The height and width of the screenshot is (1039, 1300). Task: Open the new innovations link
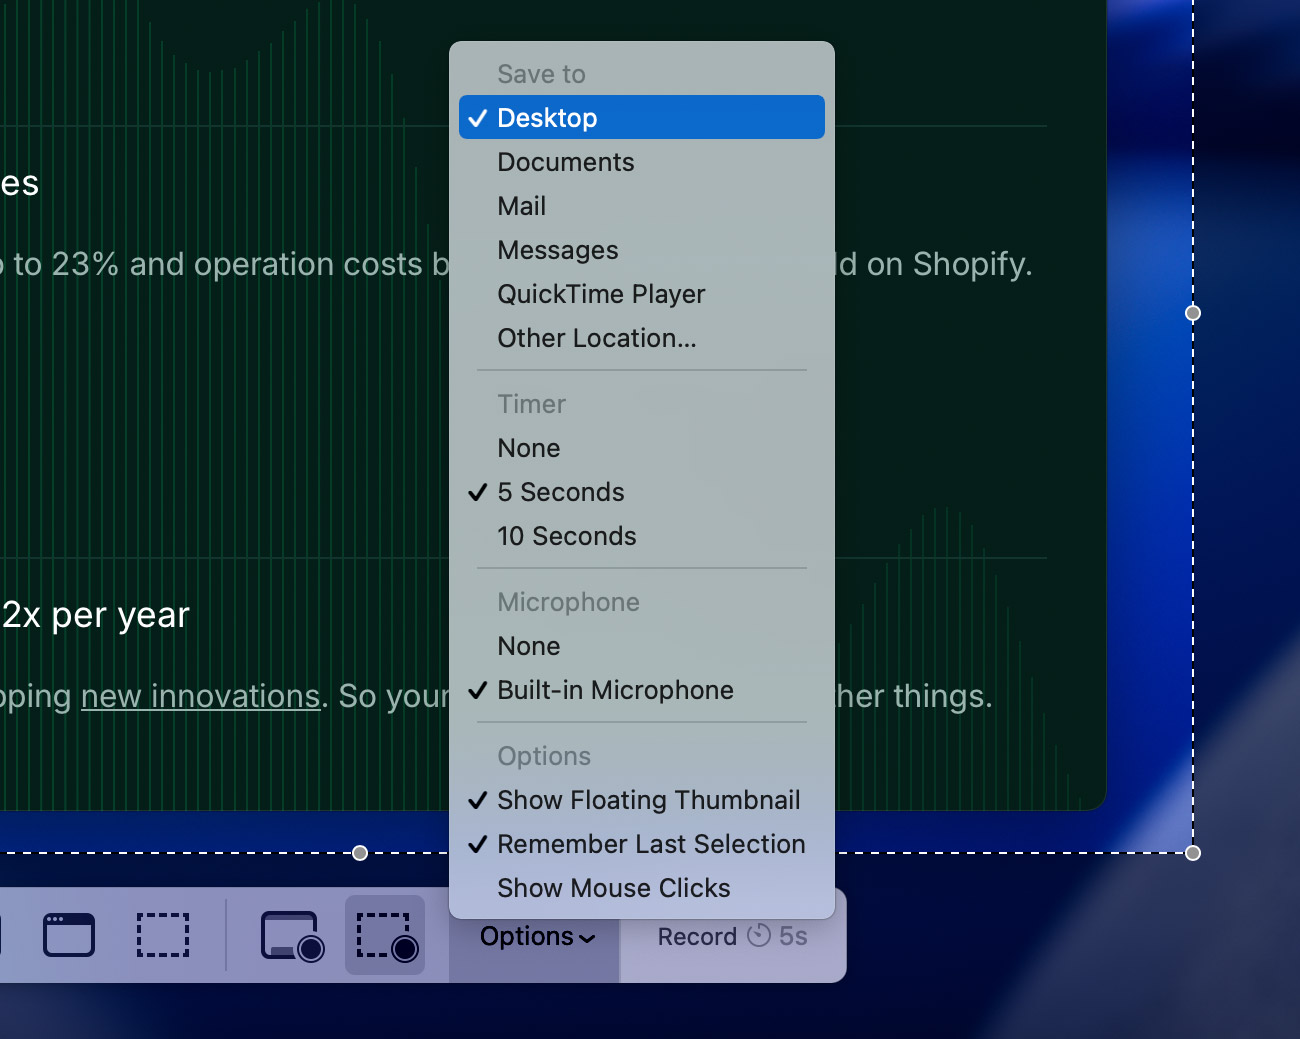[x=200, y=696]
